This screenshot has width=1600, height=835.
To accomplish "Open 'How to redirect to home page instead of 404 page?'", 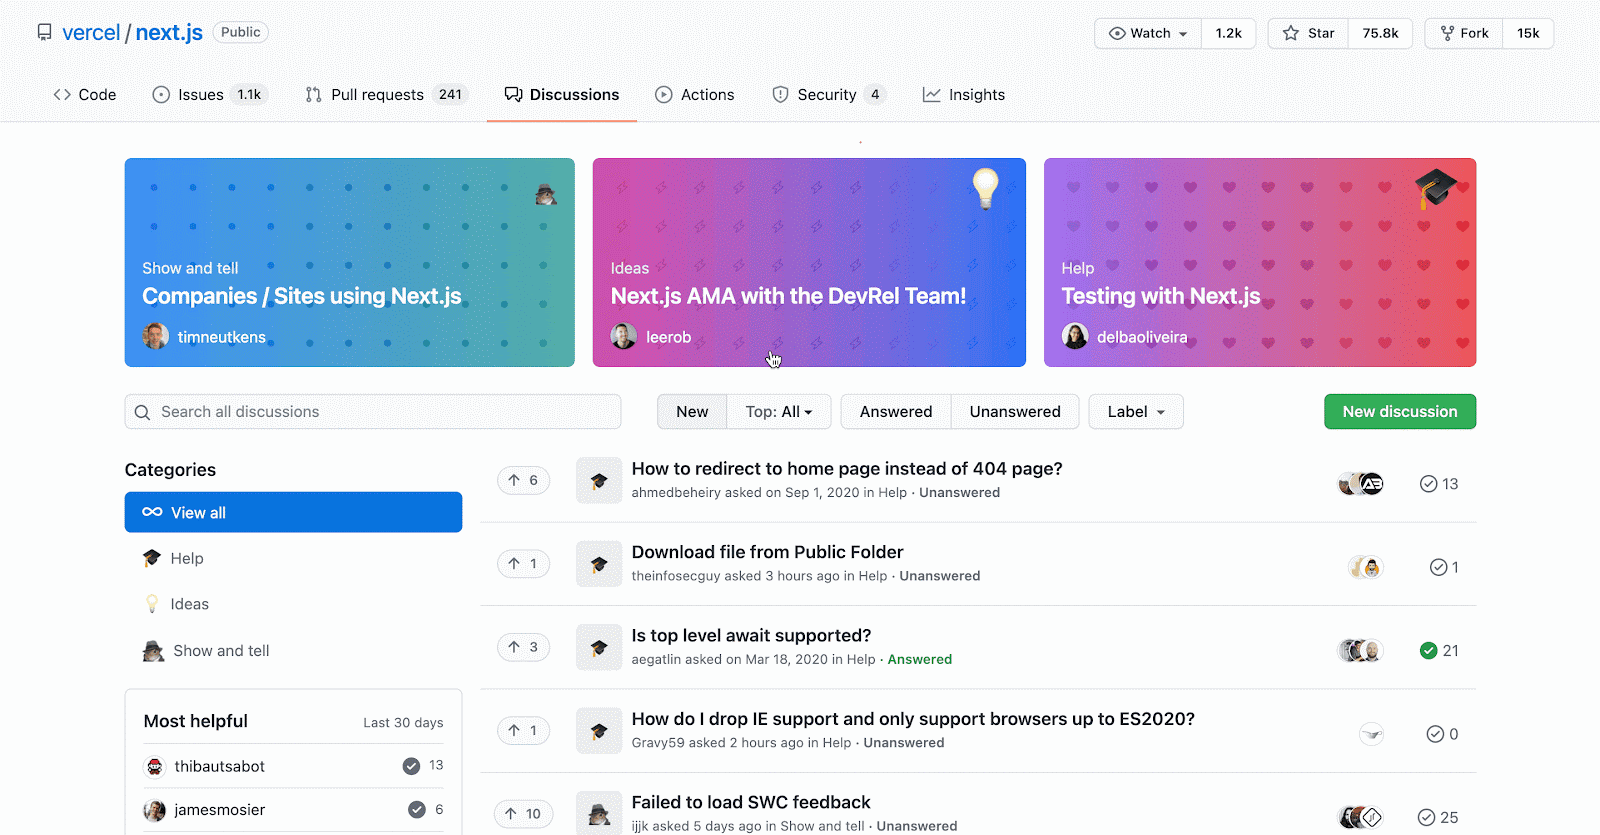I will pyautogui.click(x=847, y=469).
